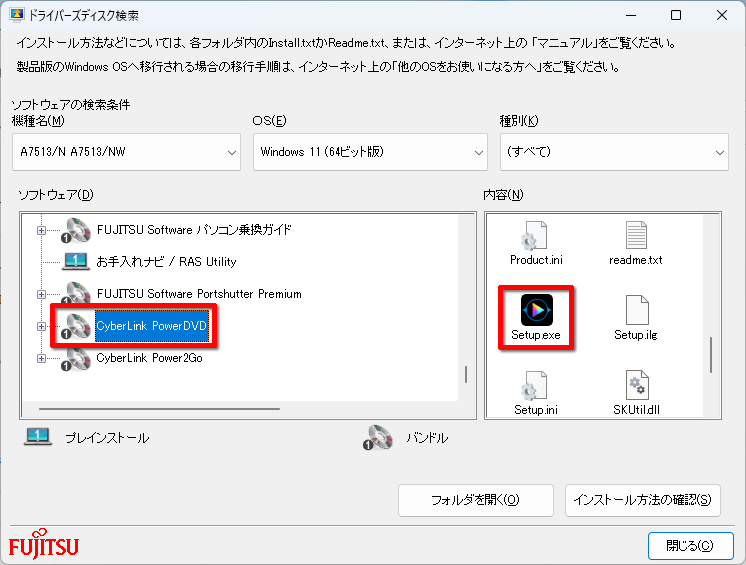Click the SKUtil.dll file icon

pyautogui.click(x=636, y=384)
